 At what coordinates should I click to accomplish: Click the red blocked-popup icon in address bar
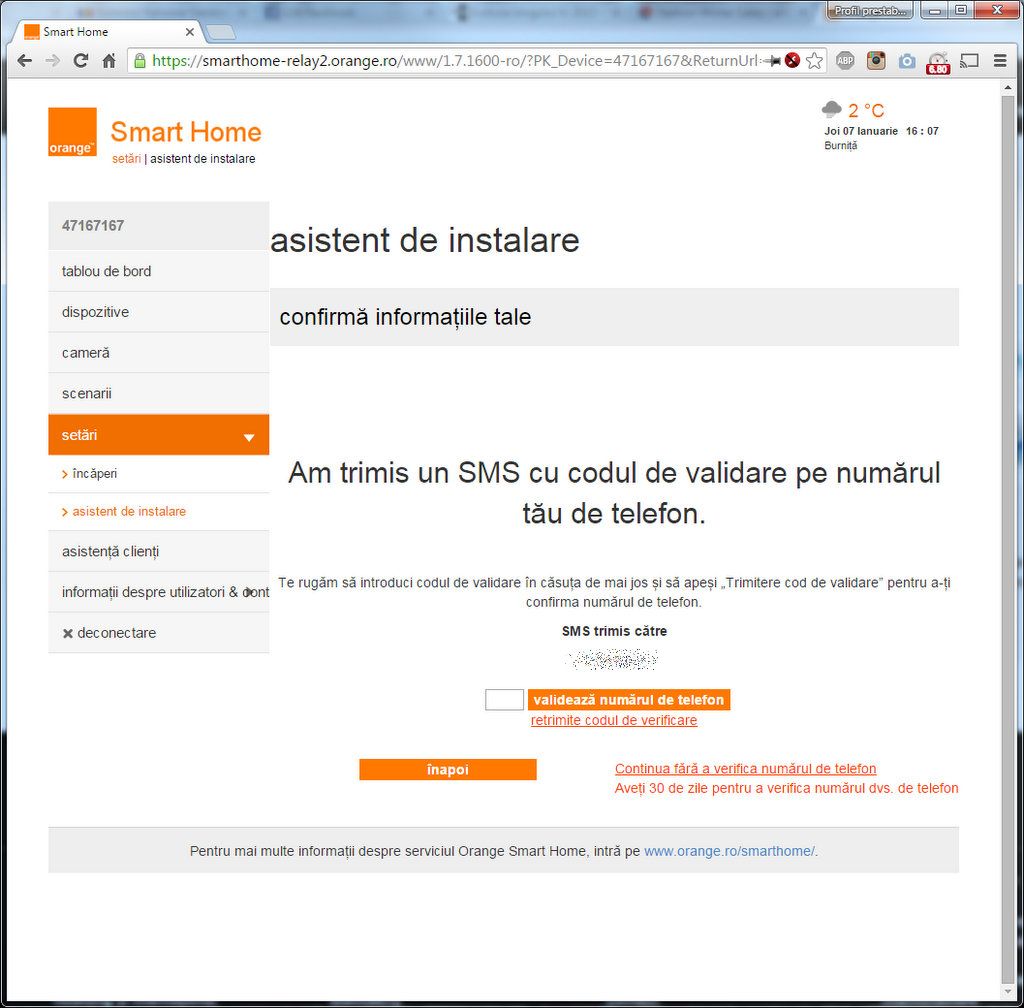point(792,61)
